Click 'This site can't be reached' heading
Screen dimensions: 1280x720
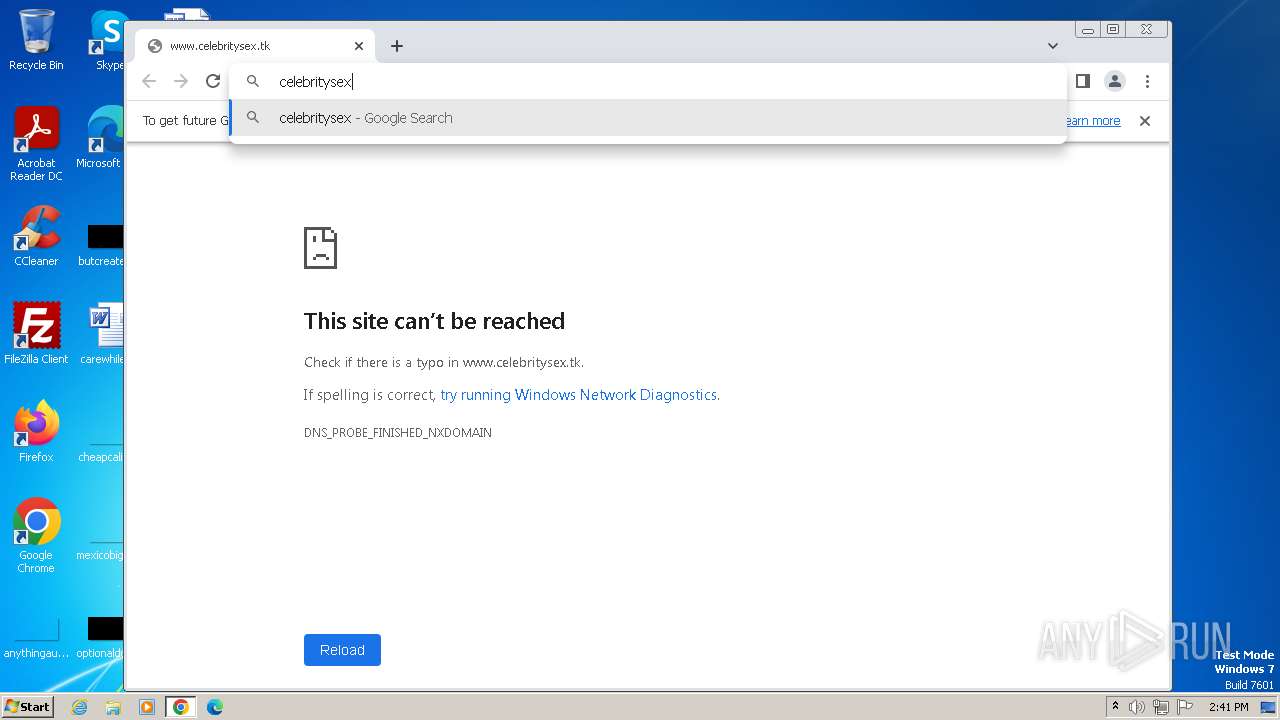point(434,321)
